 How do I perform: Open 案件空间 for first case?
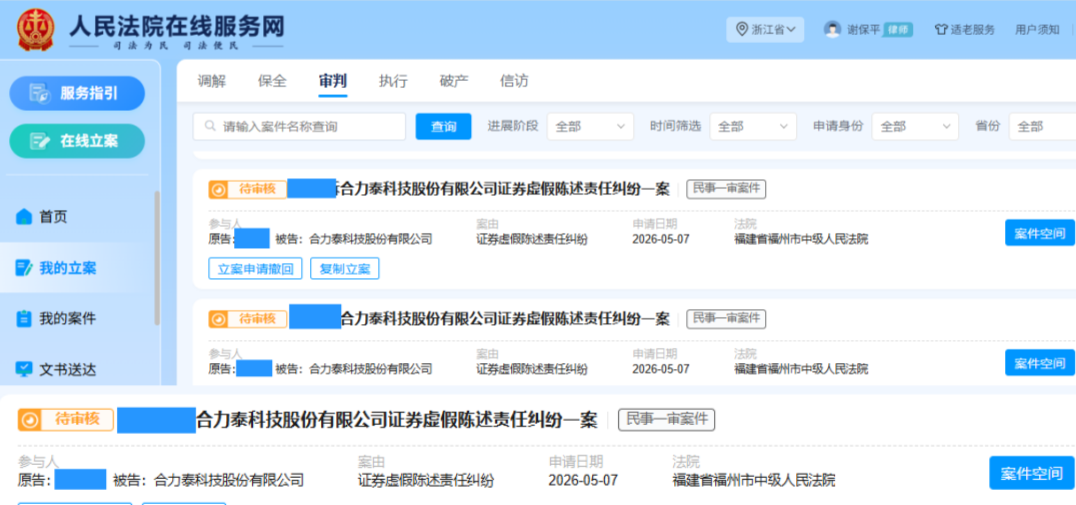pyautogui.click(x=1040, y=232)
